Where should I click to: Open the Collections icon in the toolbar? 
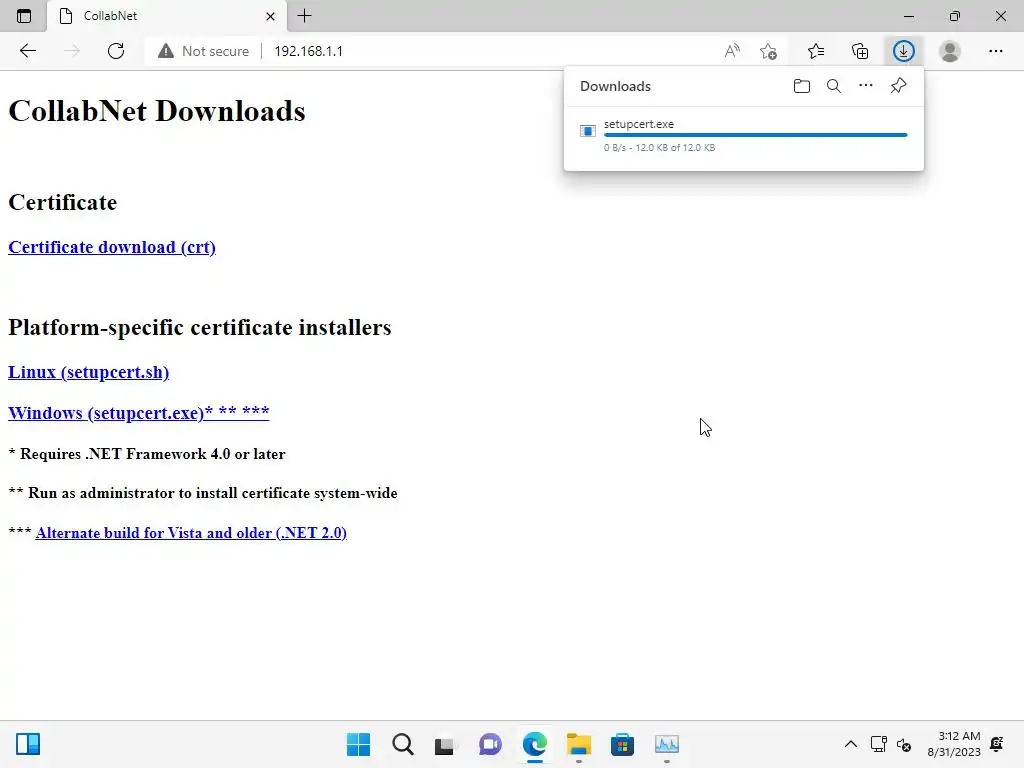[860, 51]
